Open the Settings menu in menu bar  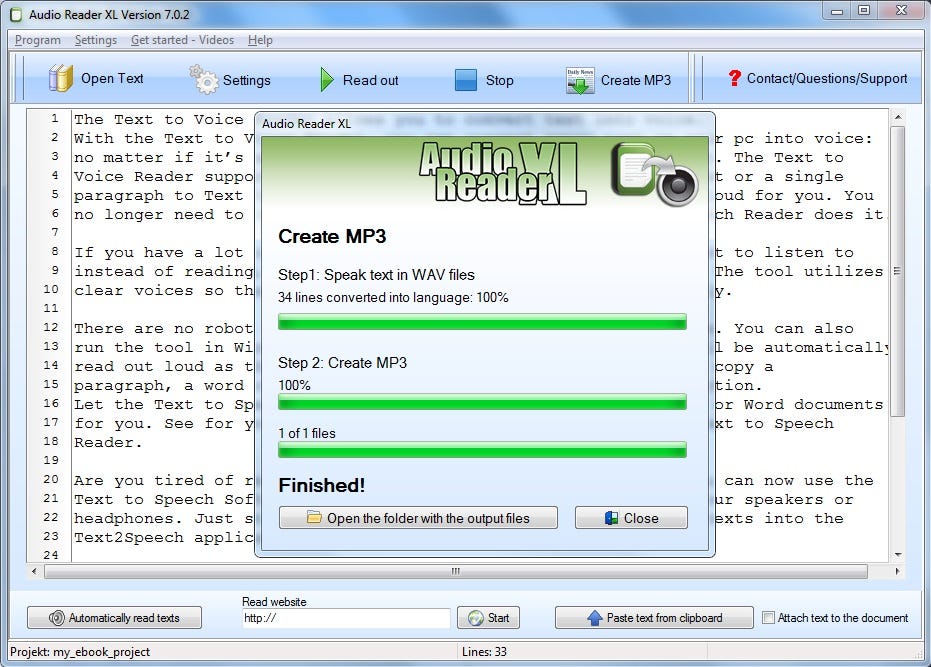pyautogui.click(x=96, y=40)
